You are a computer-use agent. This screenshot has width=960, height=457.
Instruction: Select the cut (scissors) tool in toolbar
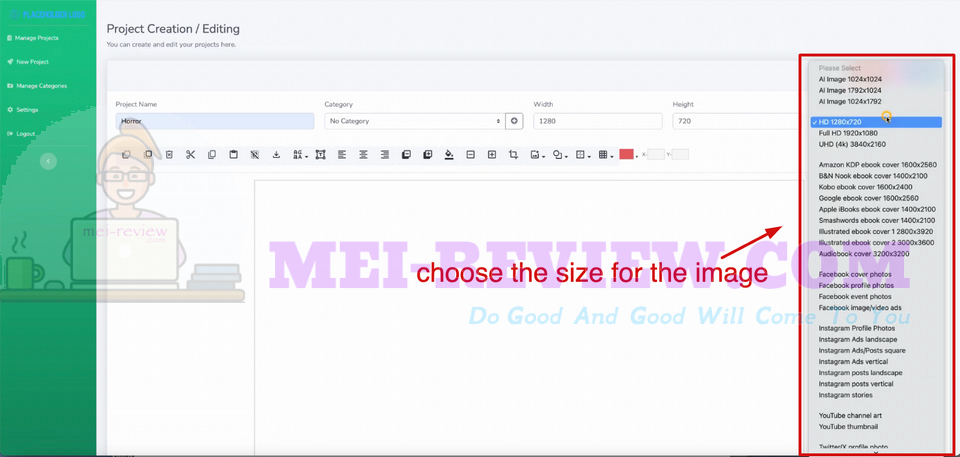[190, 155]
